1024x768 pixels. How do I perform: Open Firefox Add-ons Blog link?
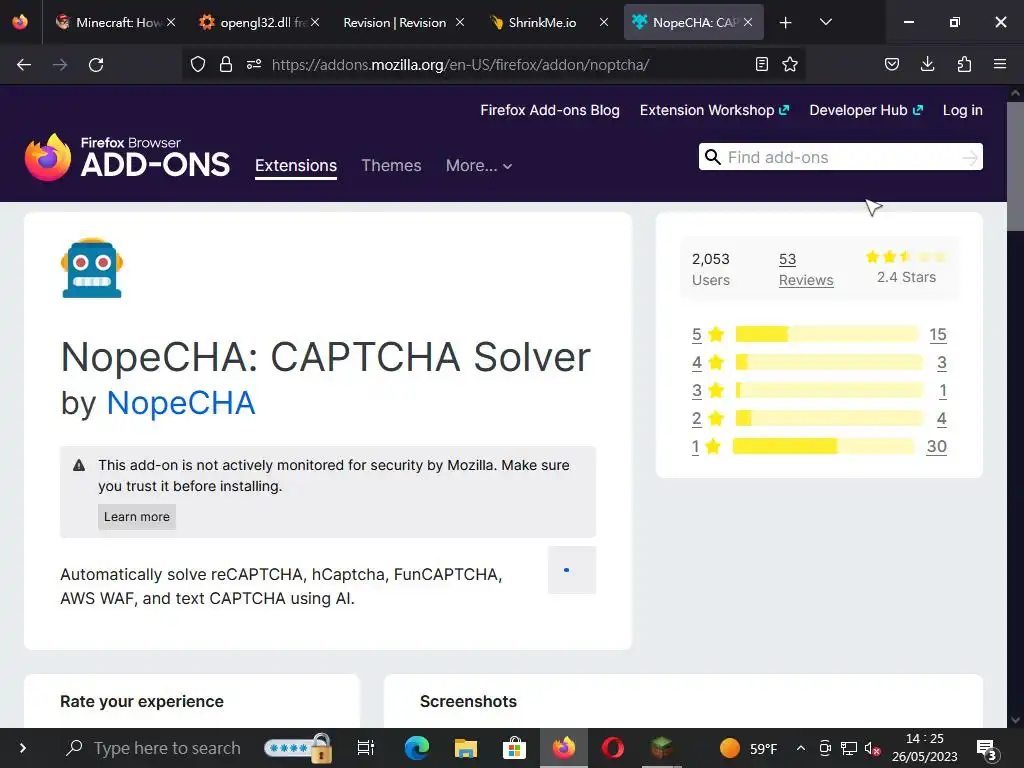click(550, 110)
